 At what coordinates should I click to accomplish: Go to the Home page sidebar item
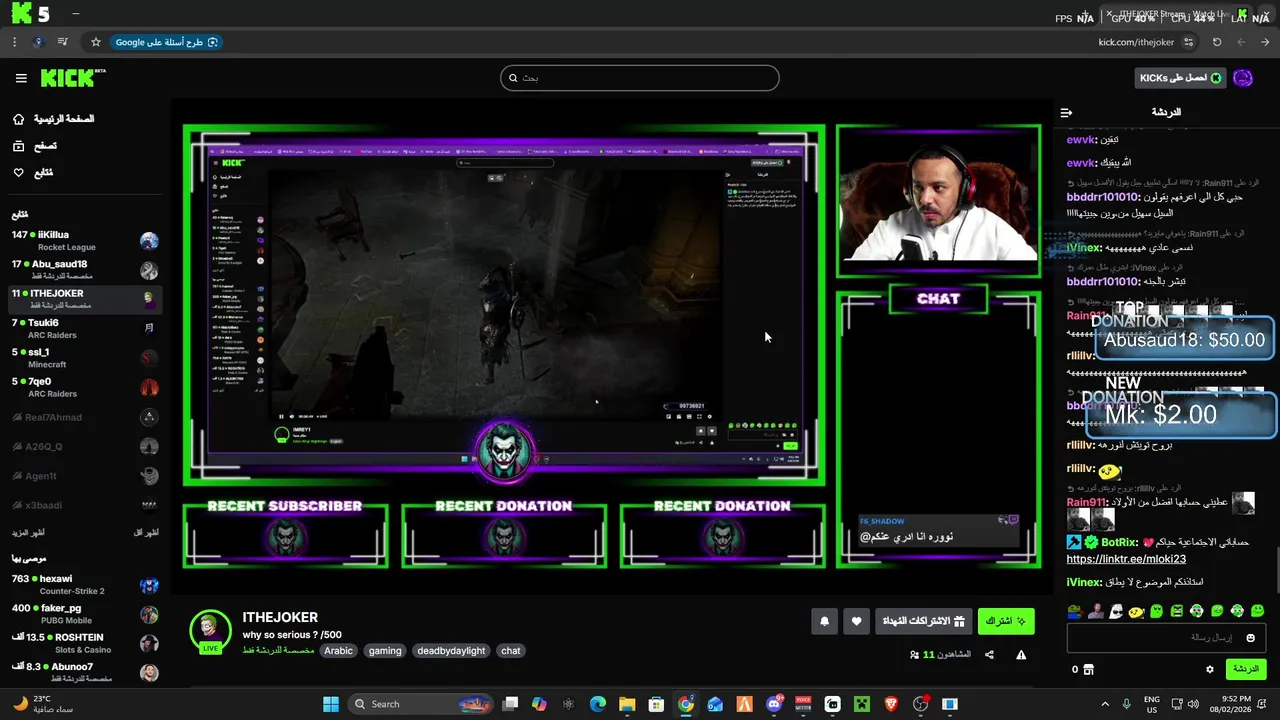click(x=54, y=119)
